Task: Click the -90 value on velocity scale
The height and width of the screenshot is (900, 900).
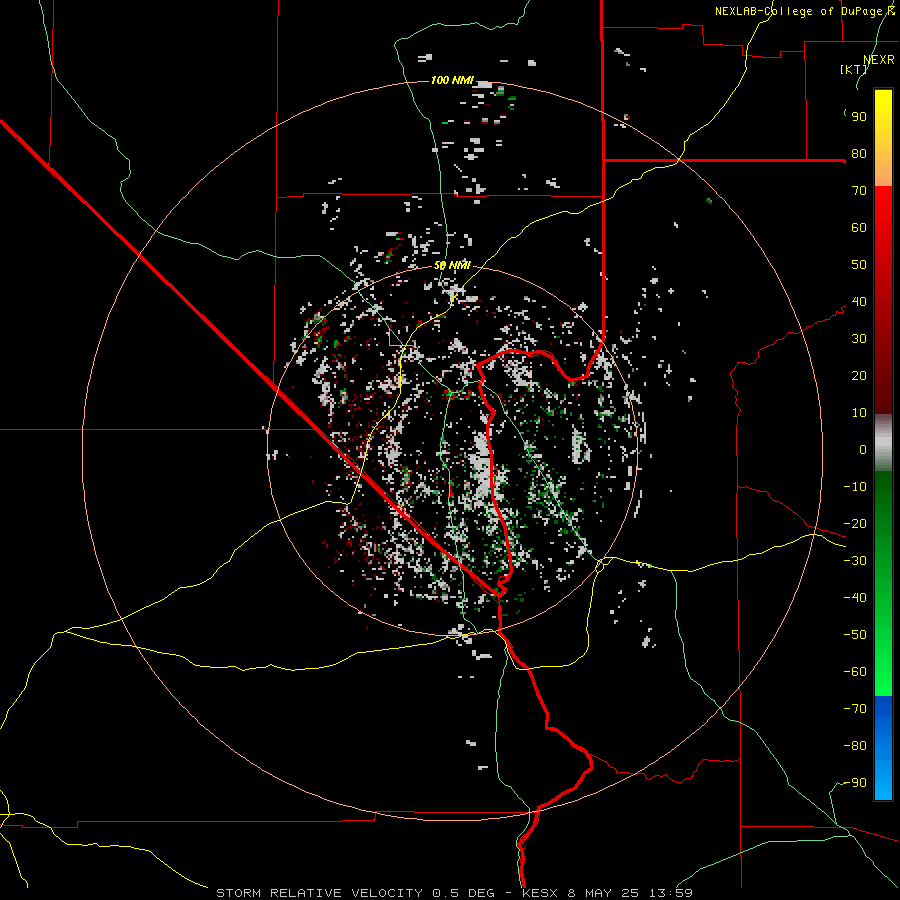Action: pos(855,783)
